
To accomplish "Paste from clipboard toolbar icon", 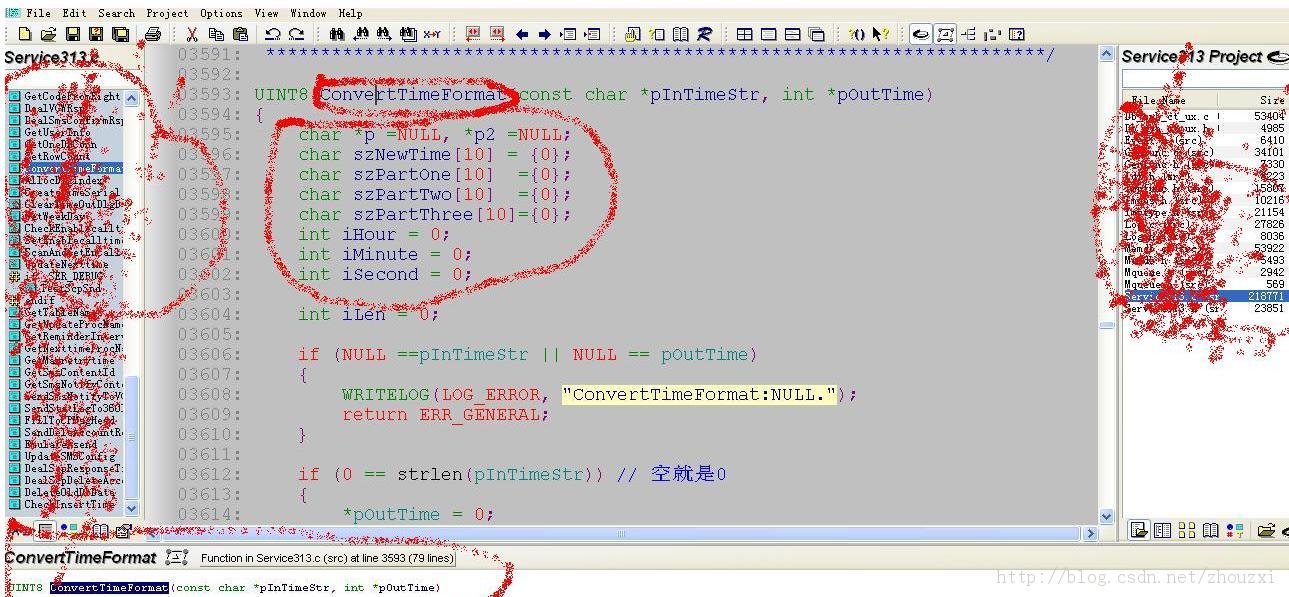I will (x=240, y=34).
